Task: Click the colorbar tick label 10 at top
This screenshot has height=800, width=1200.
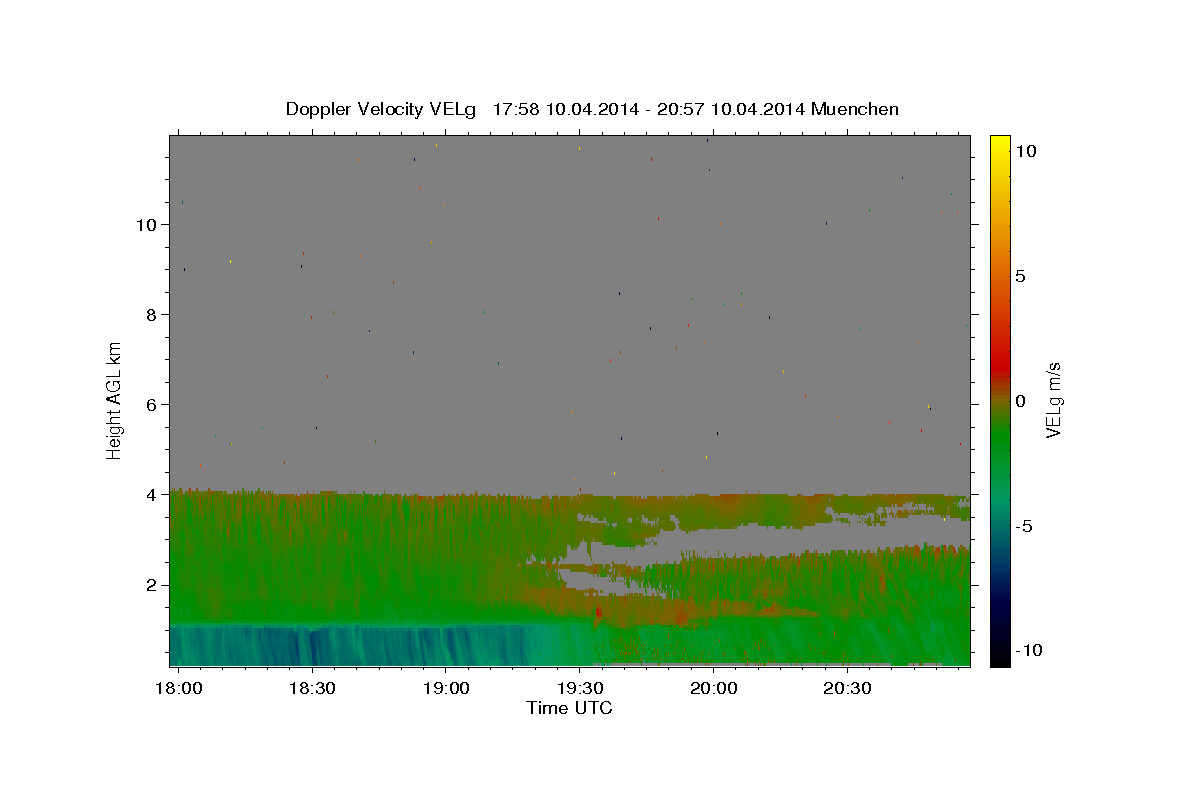Action: pos(1026,151)
